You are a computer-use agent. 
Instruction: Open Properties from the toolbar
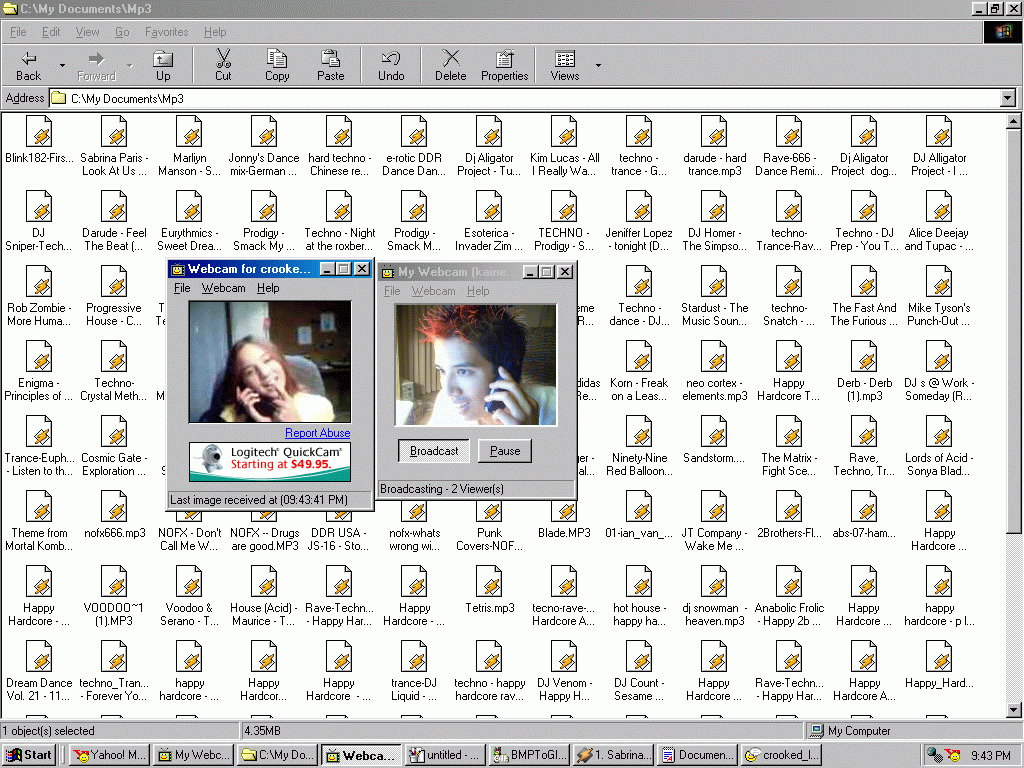(x=504, y=65)
